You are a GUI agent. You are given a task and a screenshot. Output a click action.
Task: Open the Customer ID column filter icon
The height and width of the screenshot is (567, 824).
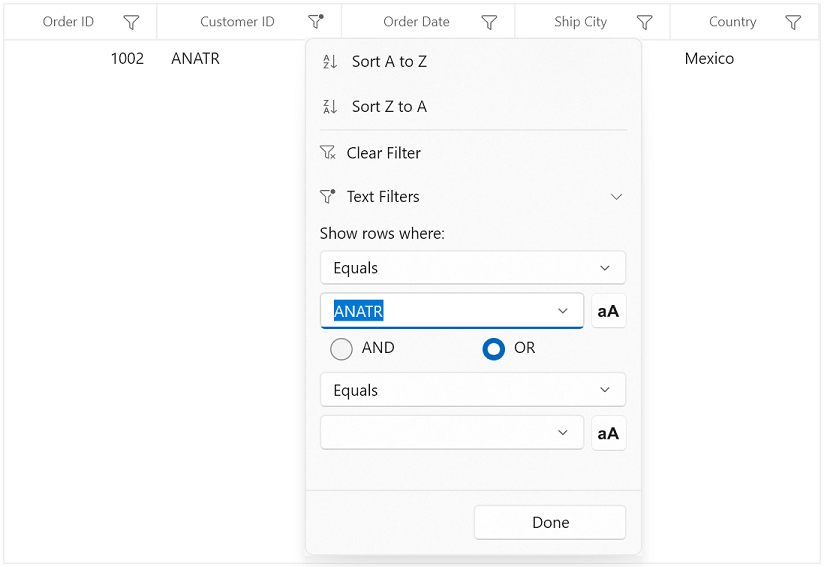[x=315, y=22]
